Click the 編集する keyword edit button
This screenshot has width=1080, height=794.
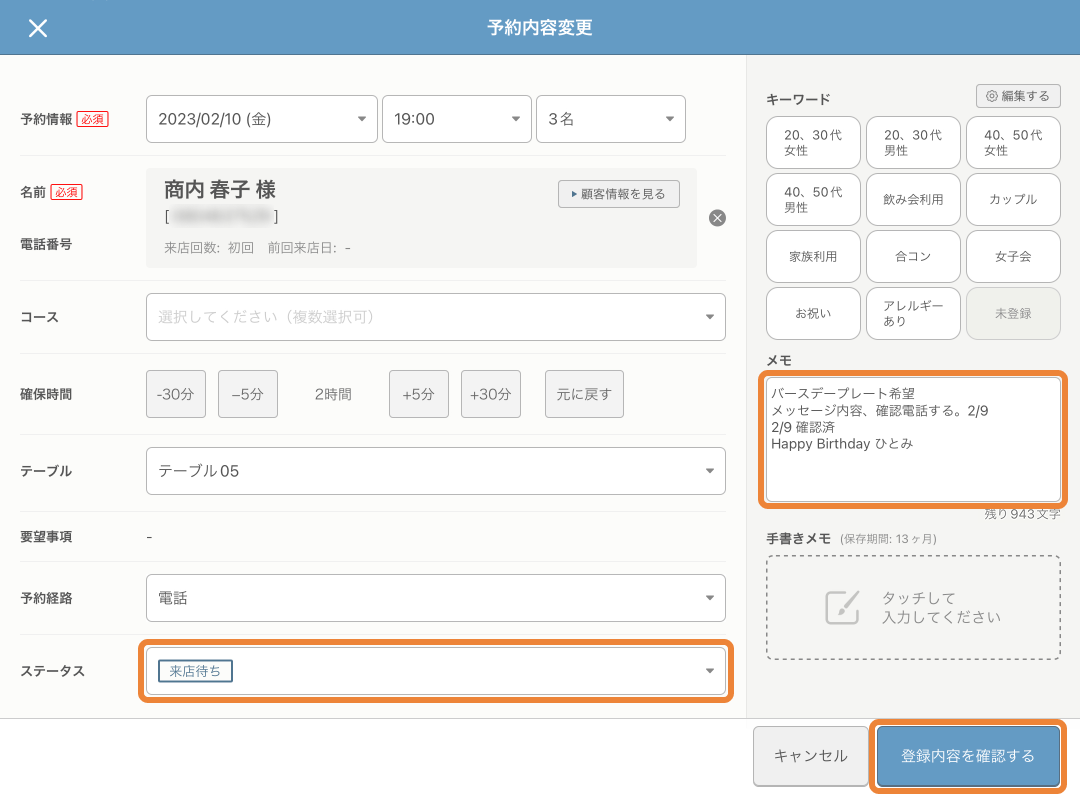pyautogui.click(x=1018, y=96)
